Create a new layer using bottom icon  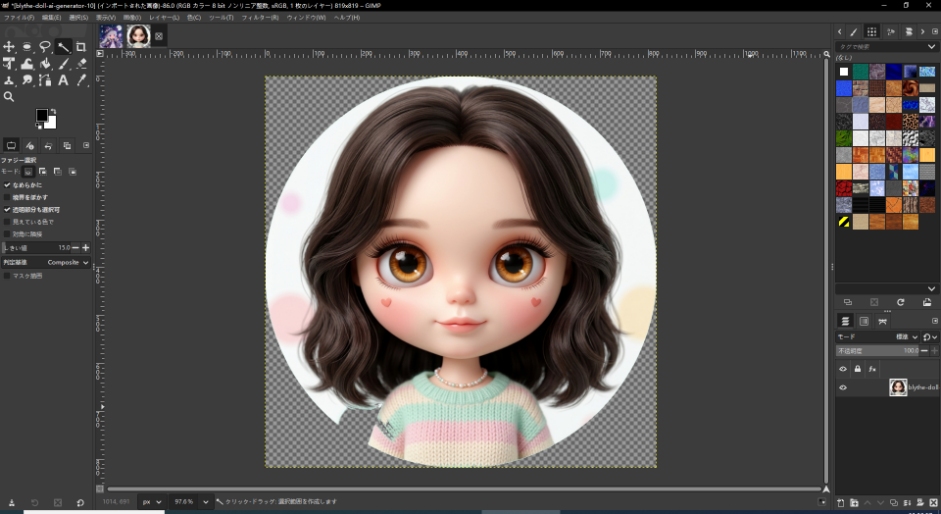(x=841, y=502)
